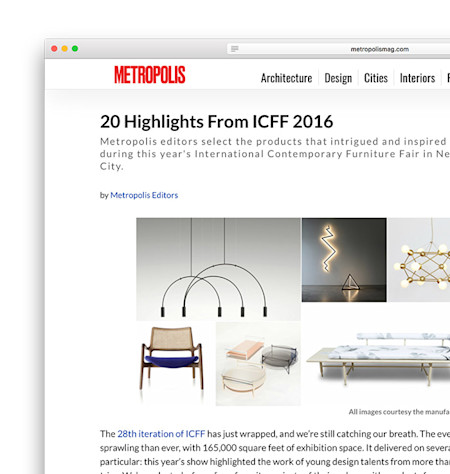Click the images courtesy caption text
The width and height of the screenshot is (450, 474).
click(x=399, y=412)
